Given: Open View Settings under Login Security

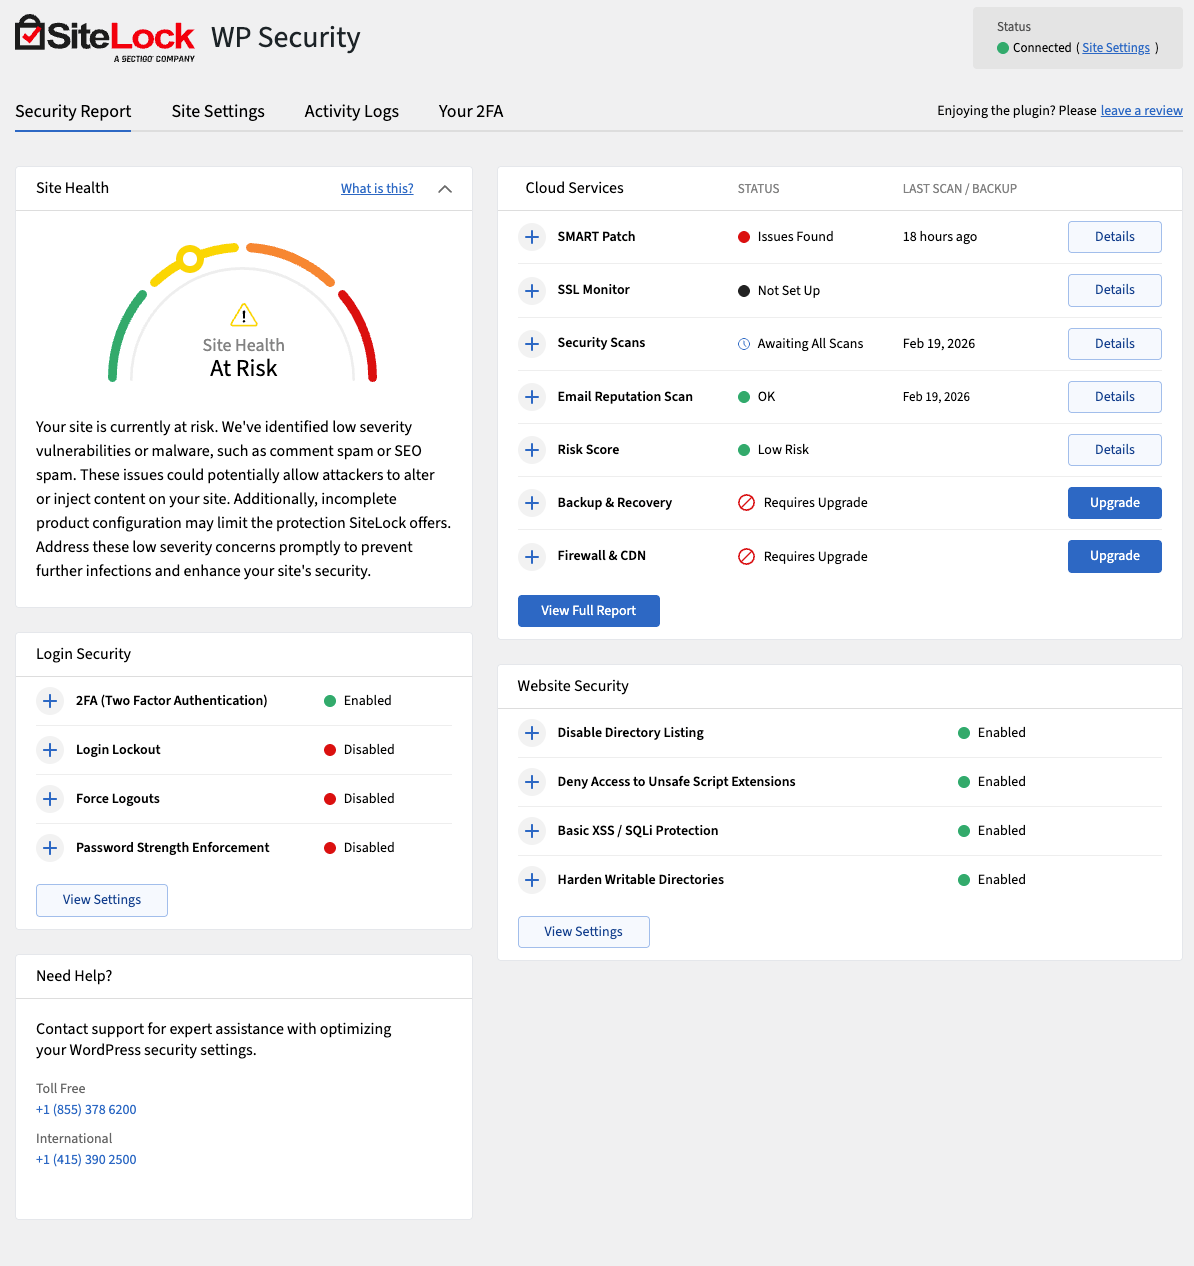Looking at the screenshot, I should 102,900.
